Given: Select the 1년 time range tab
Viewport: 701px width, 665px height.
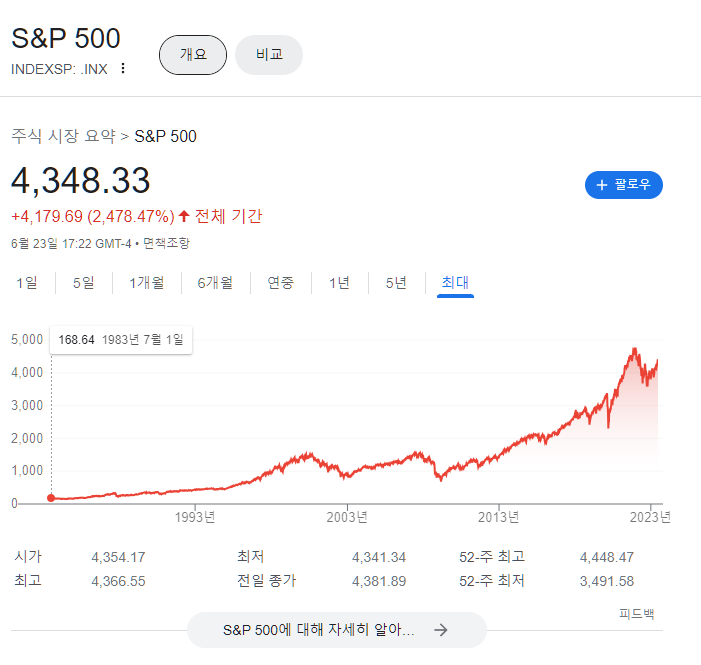Looking at the screenshot, I should coord(339,283).
